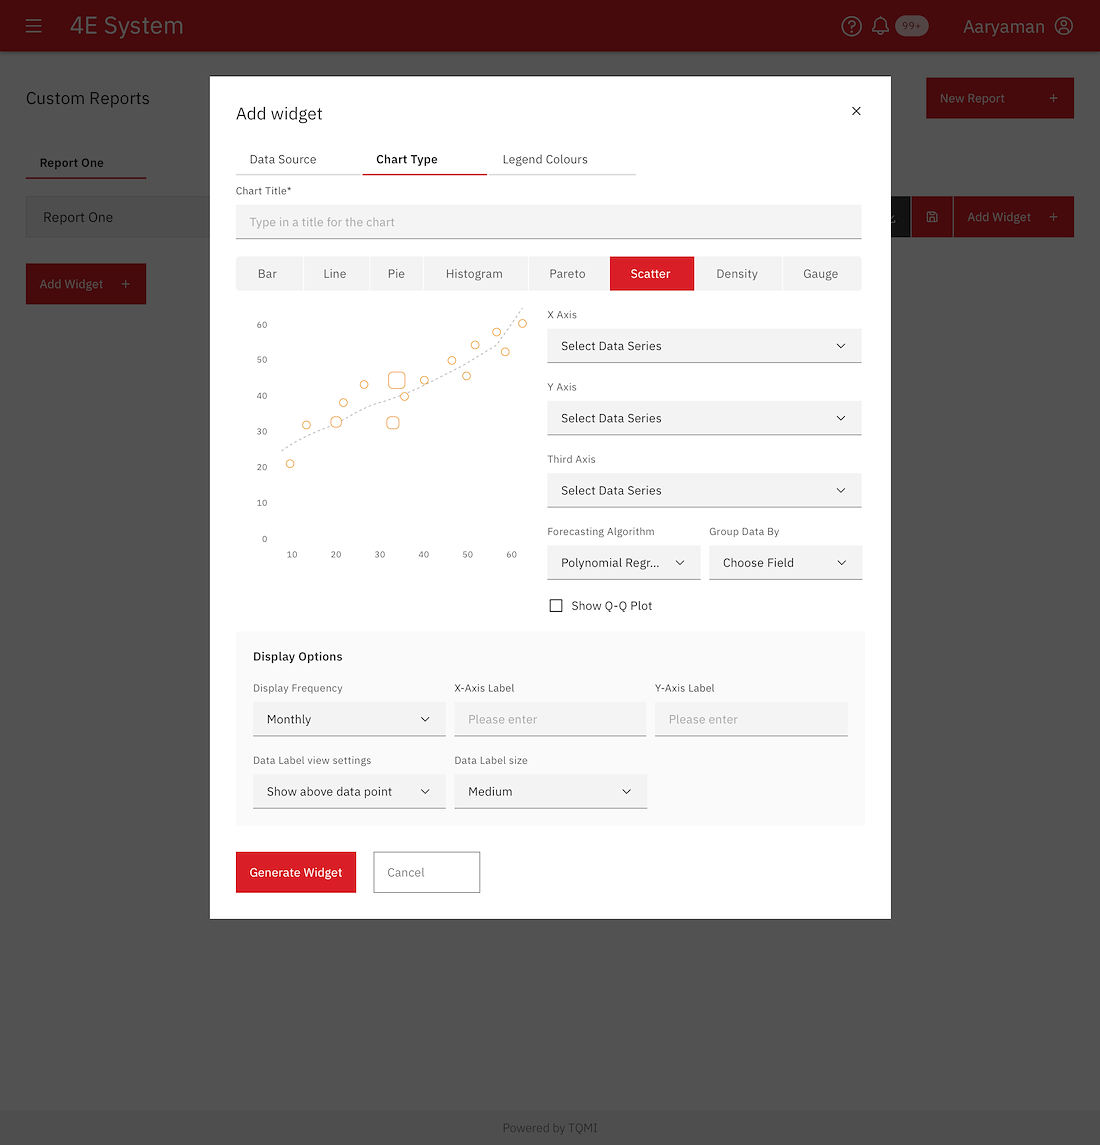Click the X-Axis Label input field
Viewport: 1100px width, 1145px height.
pos(550,719)
